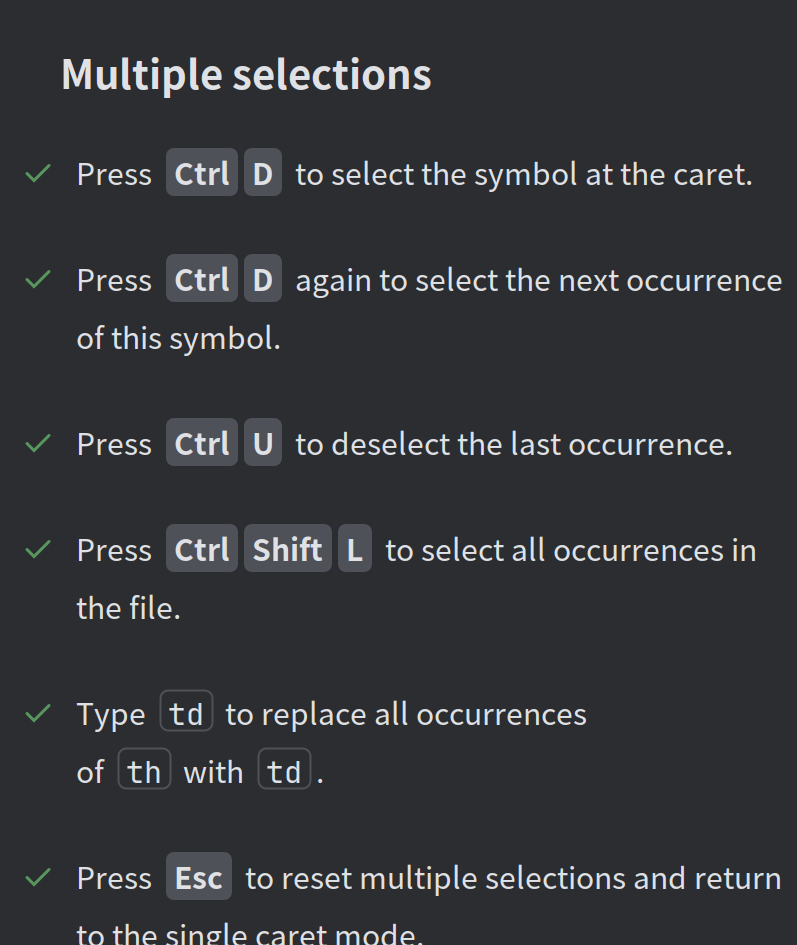Image resolution: width=797 pixels, height=945 pixels.
Task: Click the 'td' code after 'with'
Action: 285,769
